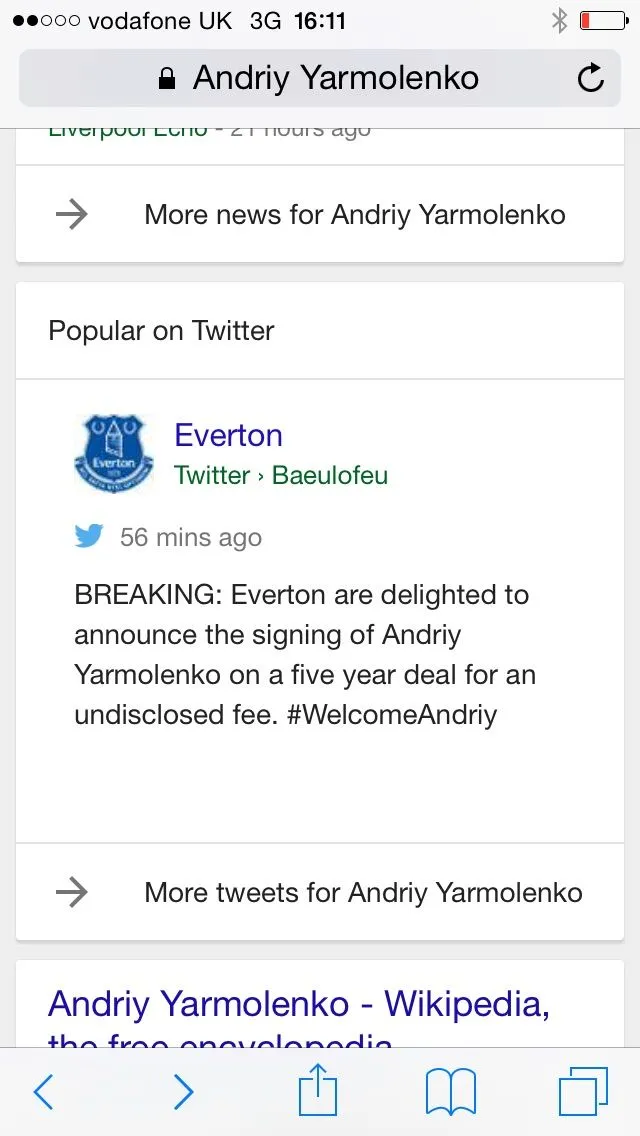Open the Bookmarks book icon

click(451, 1091)
